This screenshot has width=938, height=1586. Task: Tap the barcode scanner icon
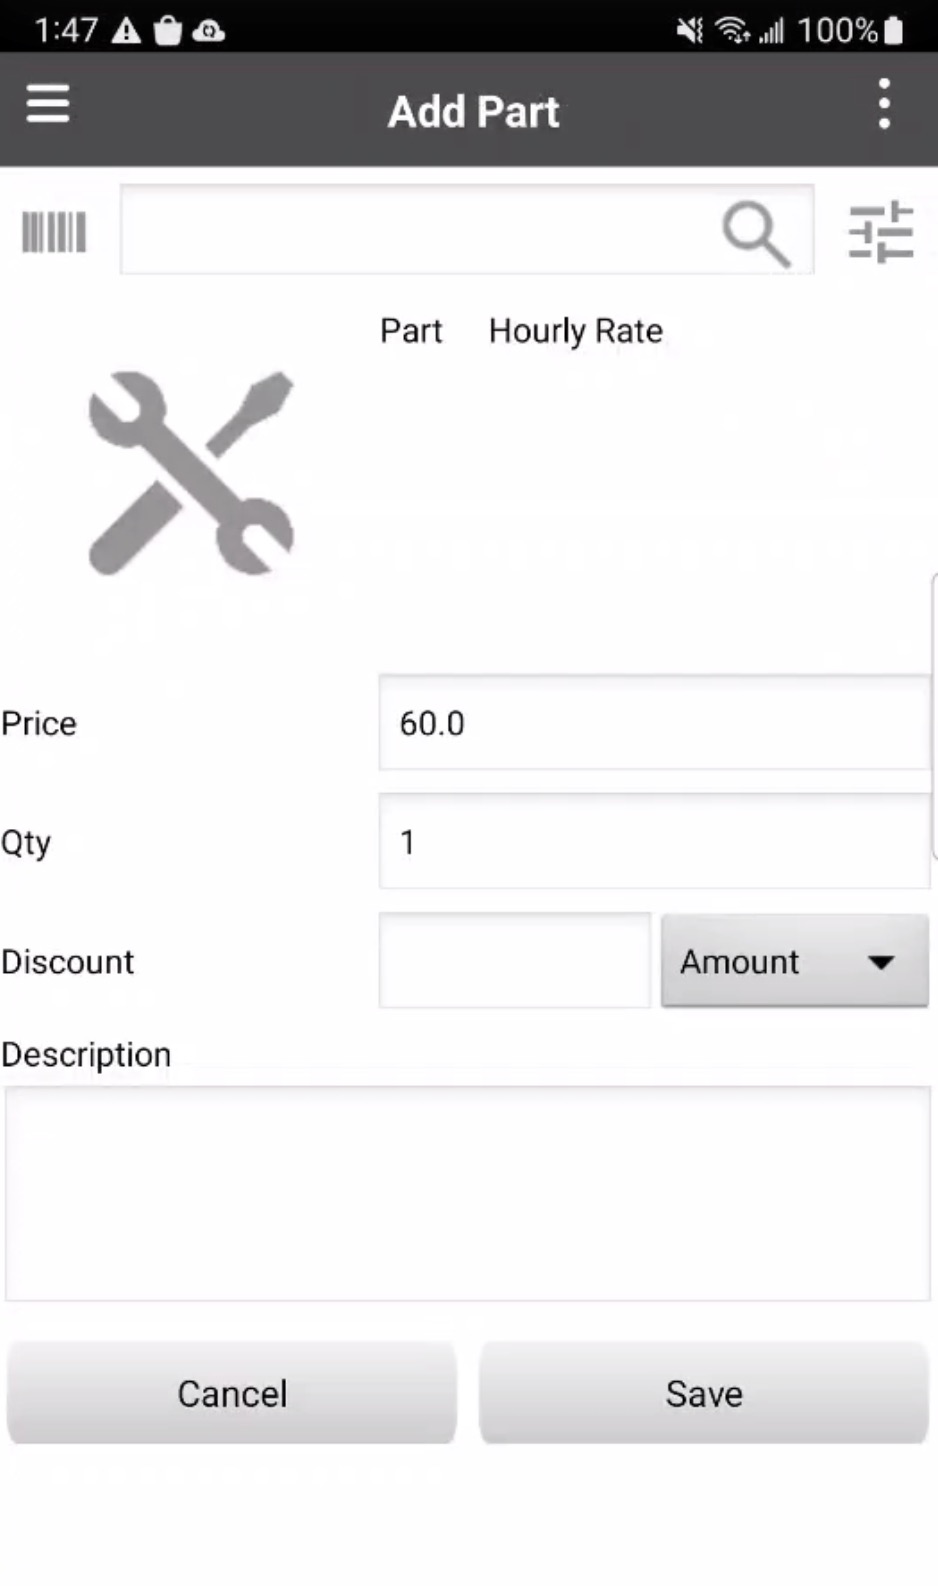click(54, 232)
